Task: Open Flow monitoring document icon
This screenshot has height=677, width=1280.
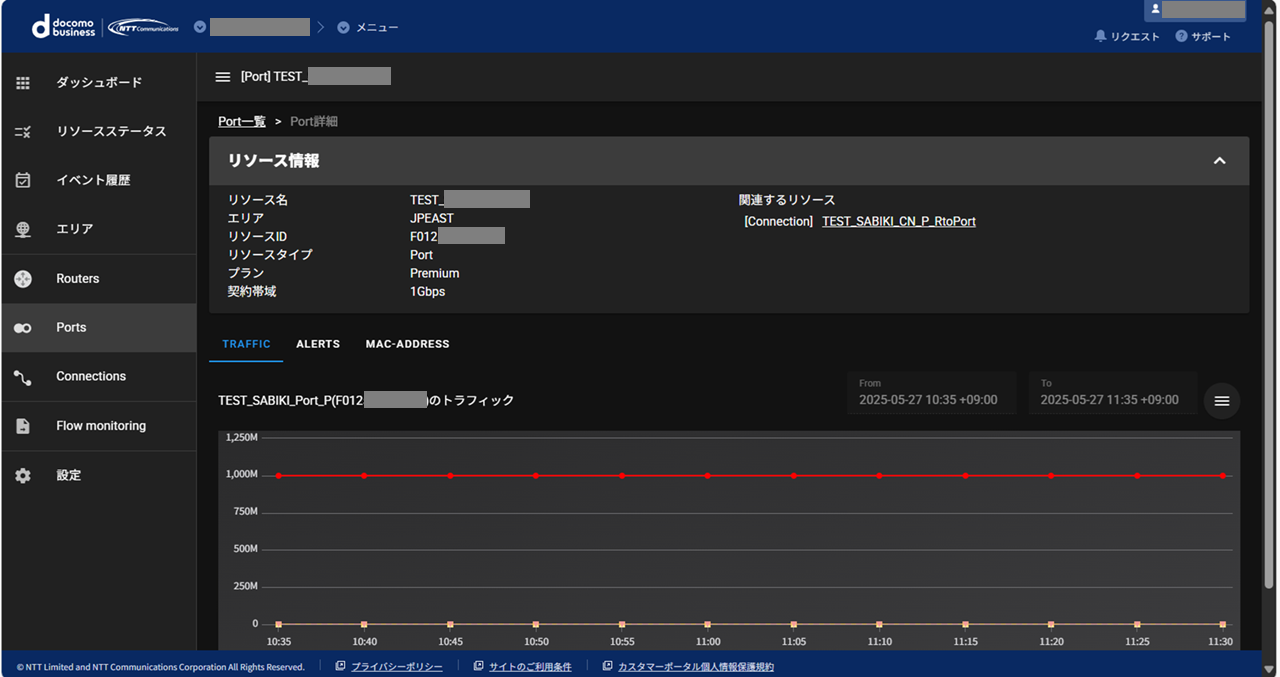Action: [x=23, y=426]
